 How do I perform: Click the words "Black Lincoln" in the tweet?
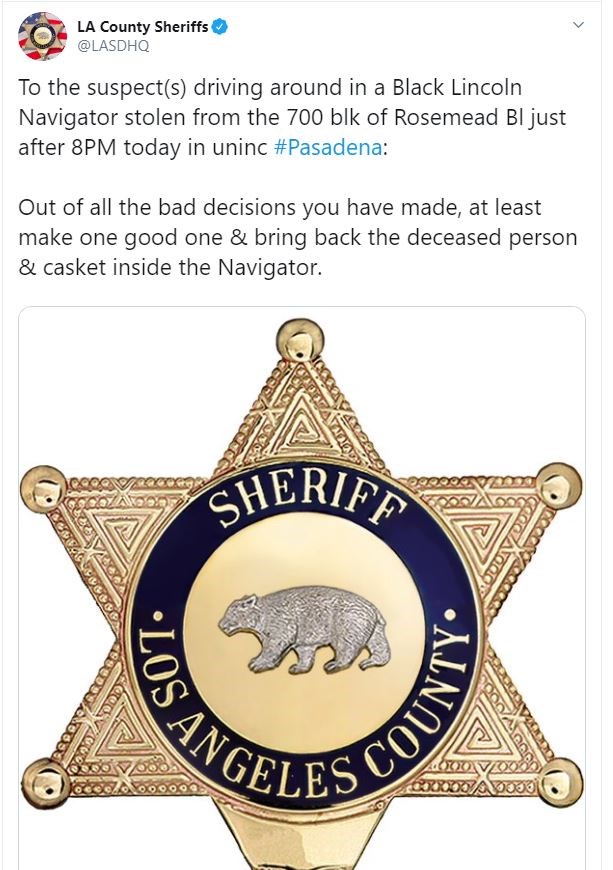click(457, 88)
